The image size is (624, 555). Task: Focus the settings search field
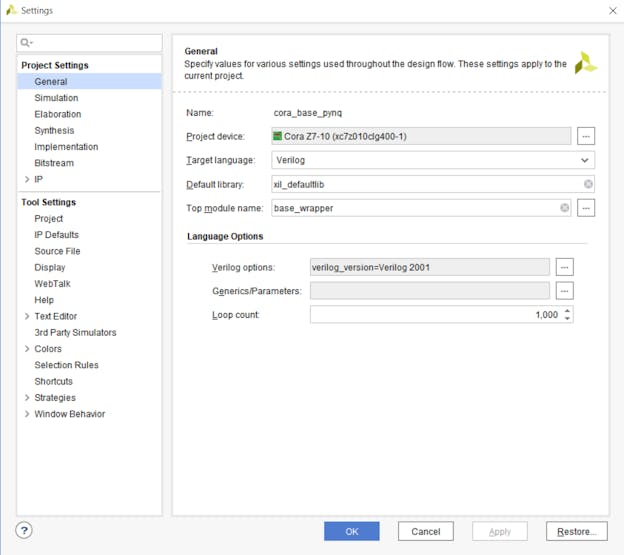[90, 43]
